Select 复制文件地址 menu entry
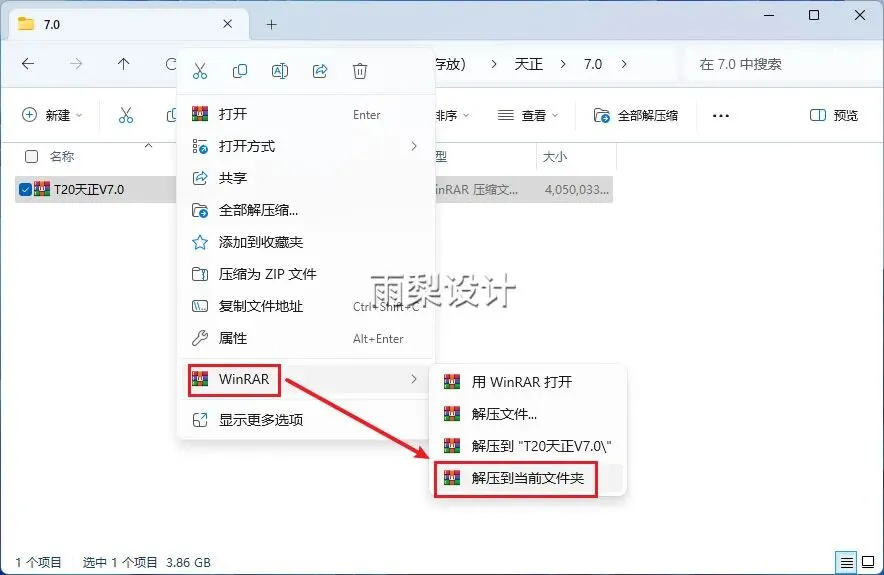Image resolution: width=884 pixels, height=575 pixels. (x=306, y=306)
